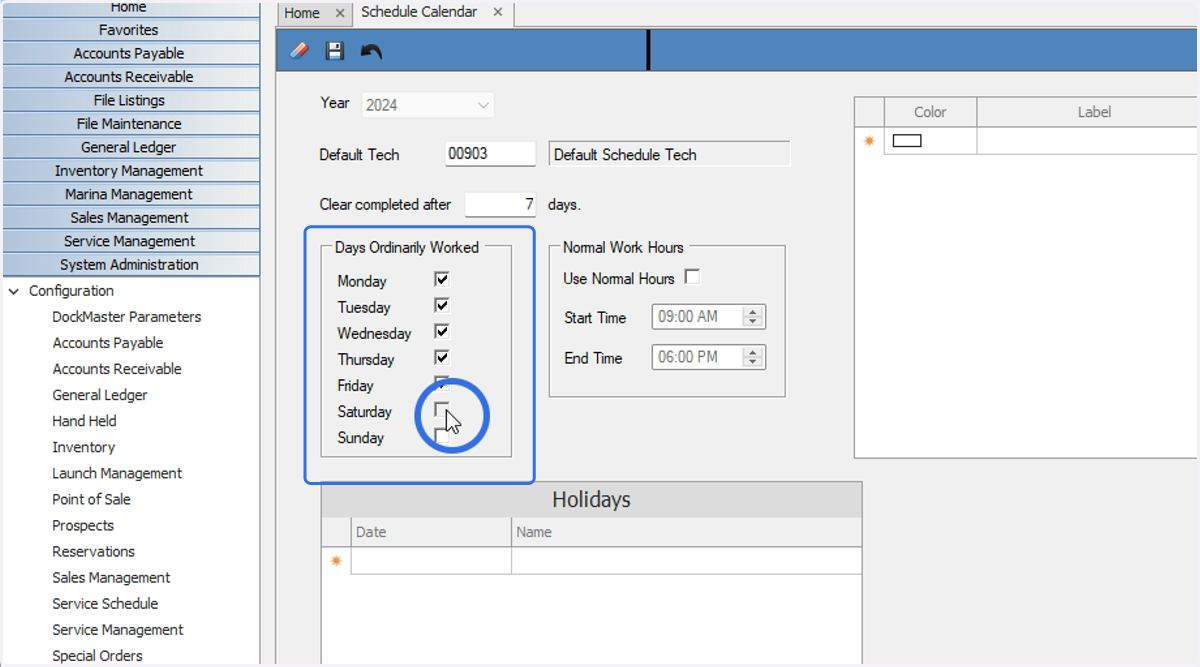The image size is (1200, 667).
Task: Open the Service Management menu section
Action: pos(131,241)
